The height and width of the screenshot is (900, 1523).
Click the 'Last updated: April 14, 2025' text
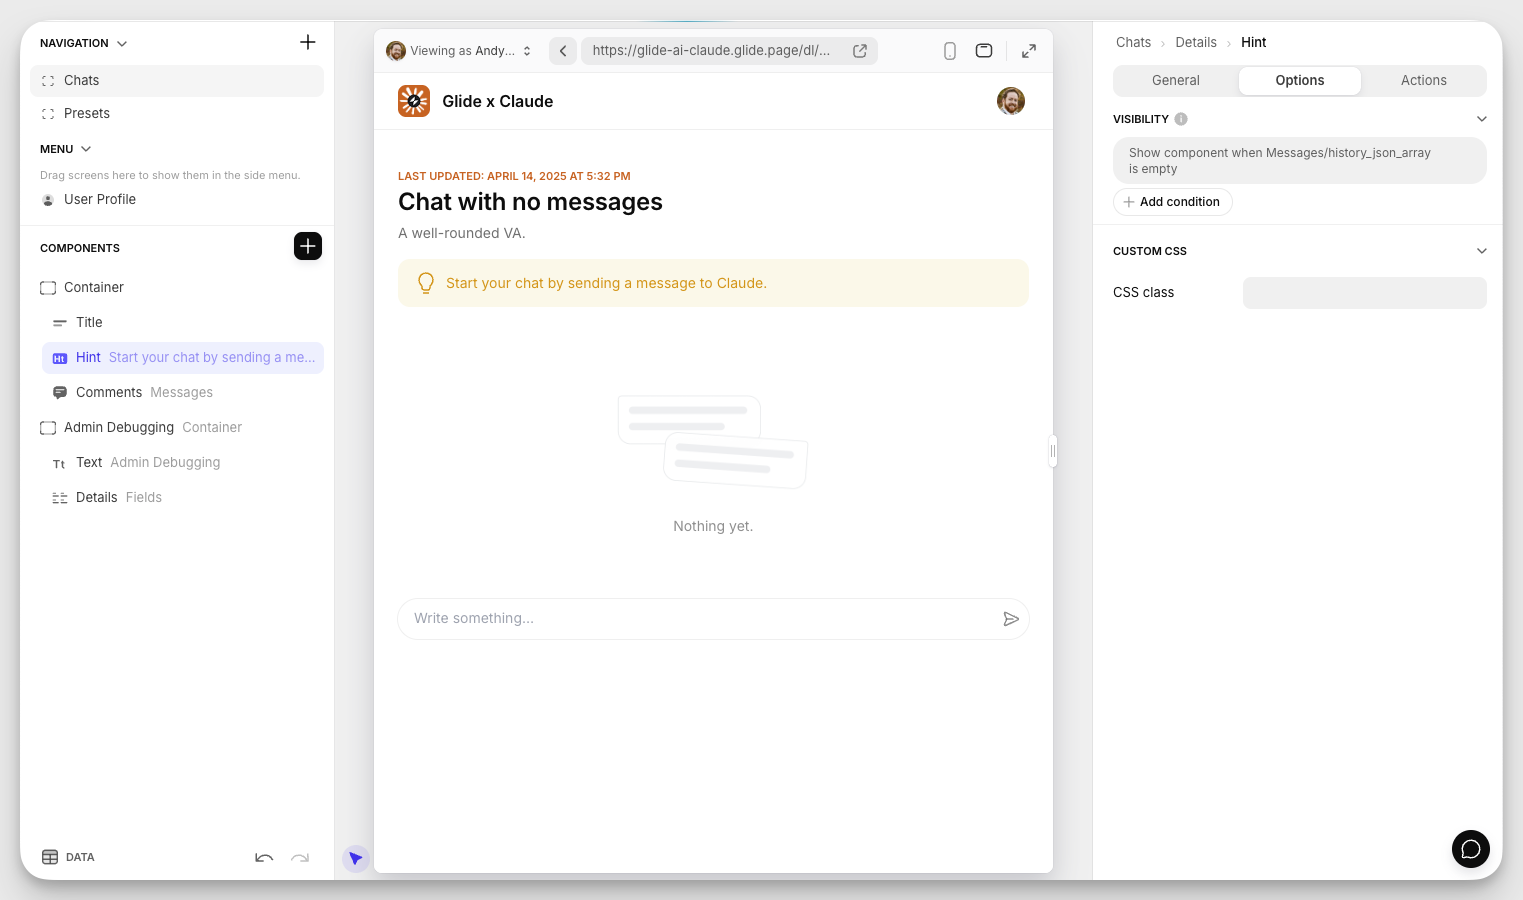514,176
